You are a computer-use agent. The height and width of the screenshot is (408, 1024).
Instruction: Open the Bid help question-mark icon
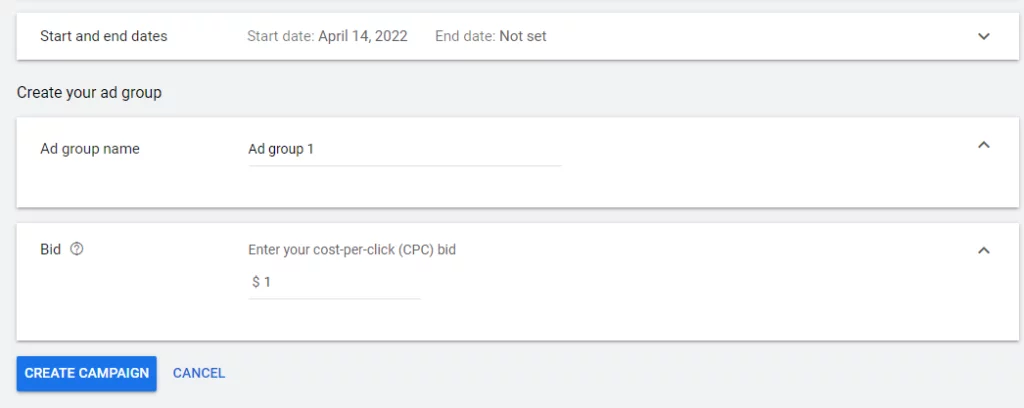pyautogui.click(x=76, y=249)
